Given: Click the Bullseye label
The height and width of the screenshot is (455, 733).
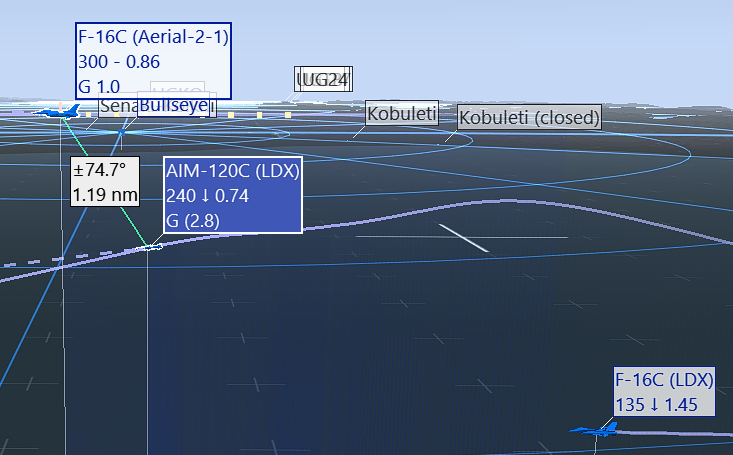Looking at the screenshot, I should pos(173,104).
